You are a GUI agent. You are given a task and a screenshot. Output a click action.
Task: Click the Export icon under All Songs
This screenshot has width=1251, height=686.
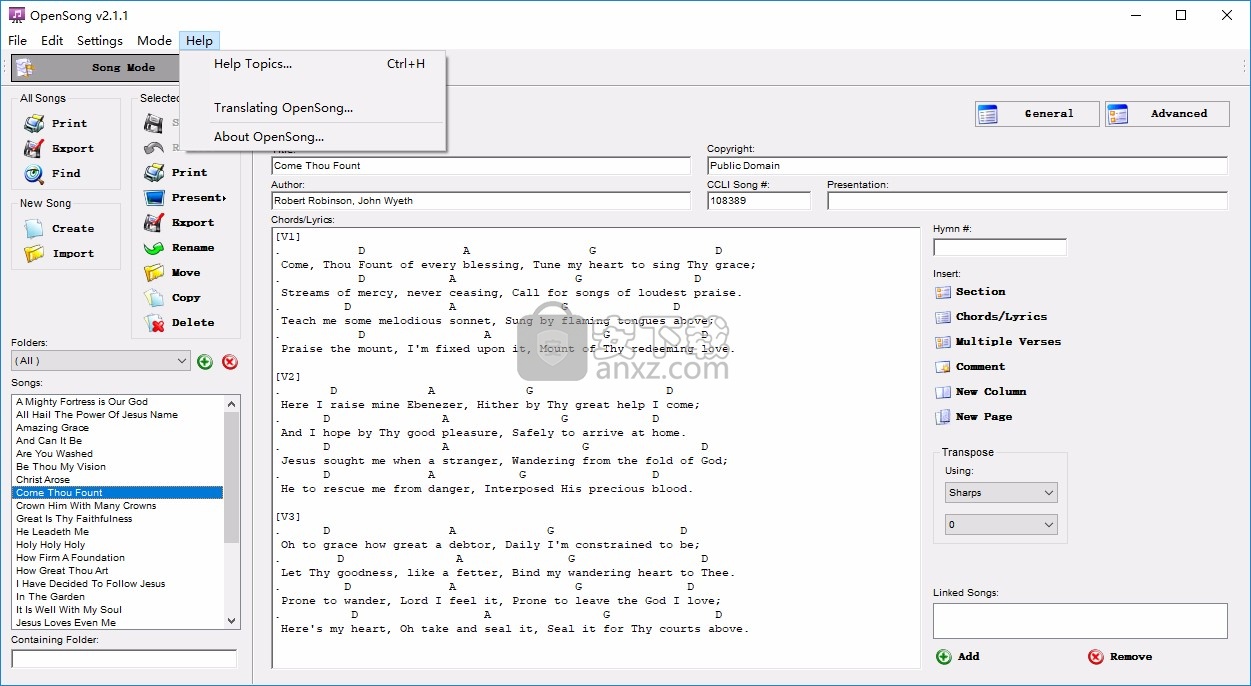point(34,148)
